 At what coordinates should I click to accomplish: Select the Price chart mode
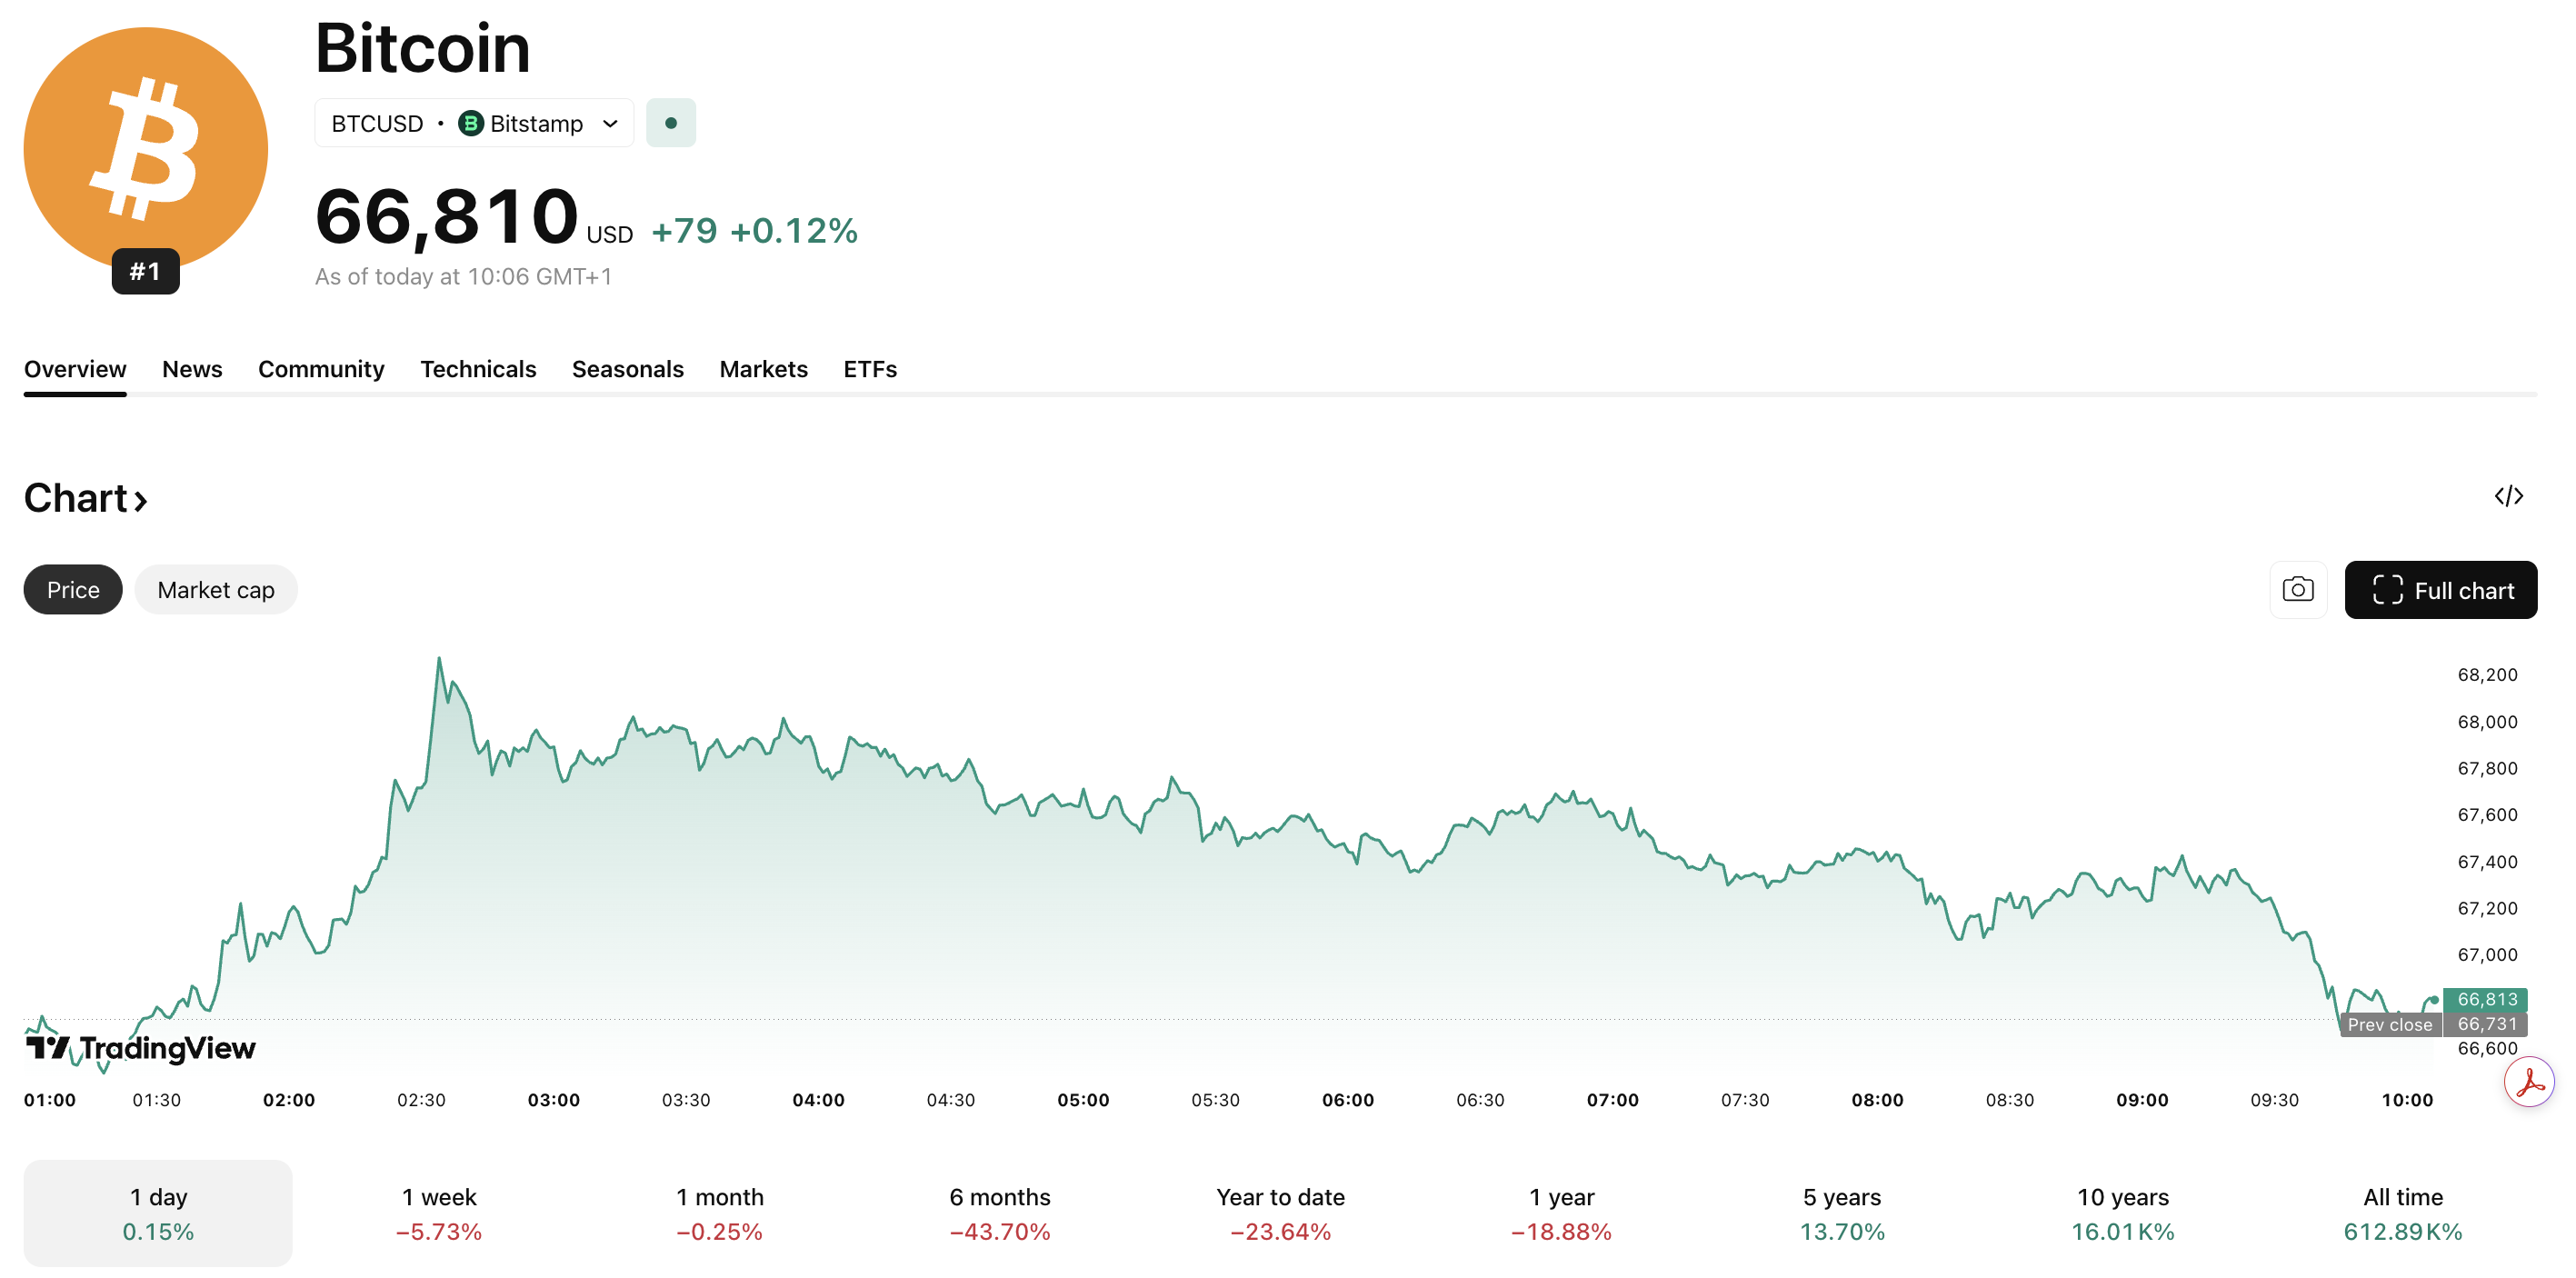point(72,589)
